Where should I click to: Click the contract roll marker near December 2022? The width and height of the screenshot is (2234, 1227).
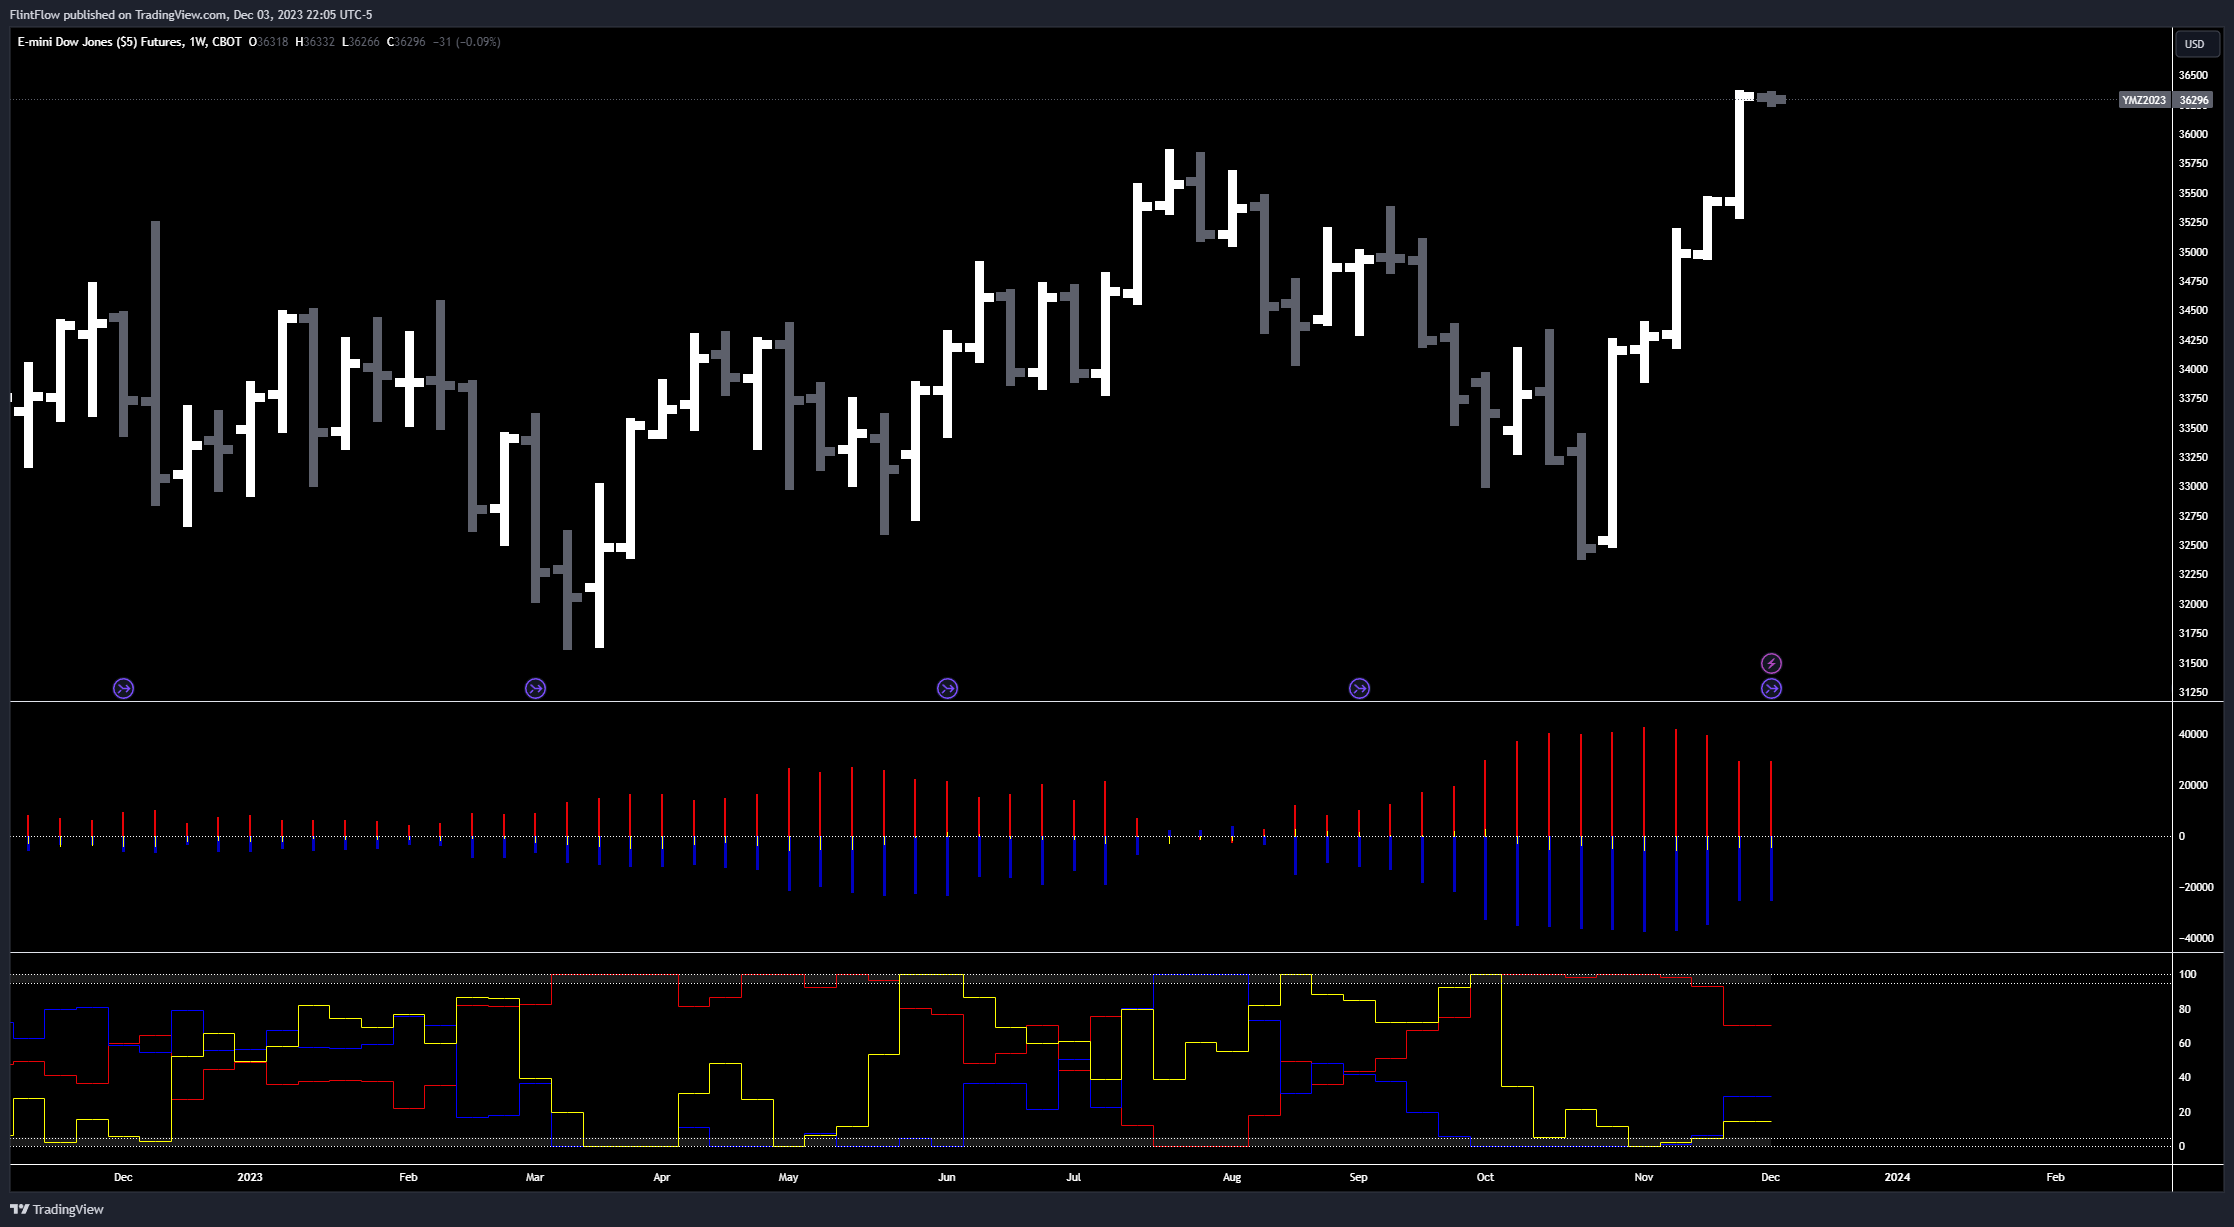point(123,688)
